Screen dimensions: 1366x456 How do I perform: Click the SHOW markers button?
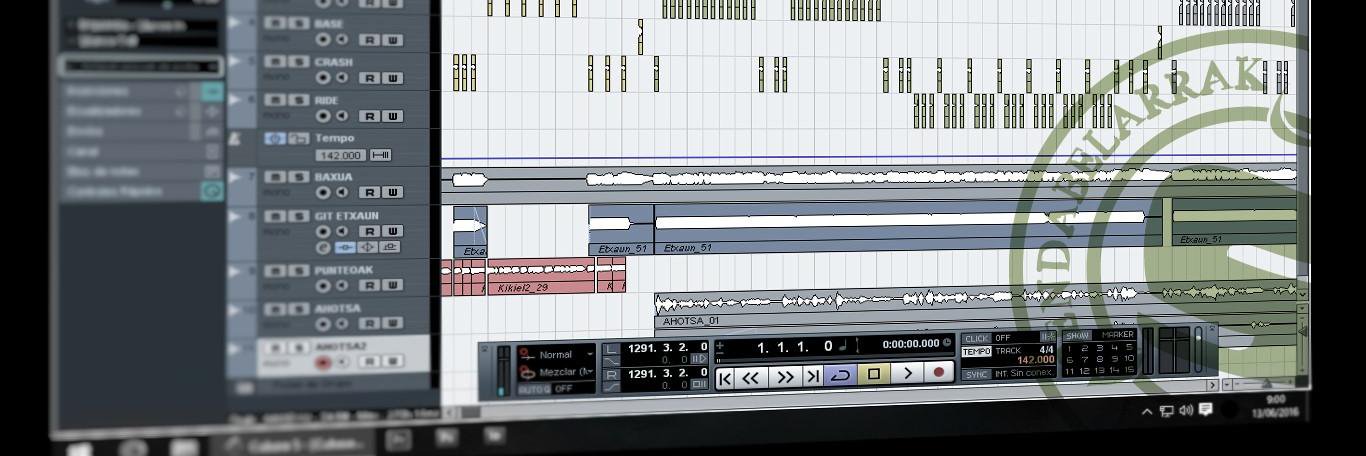click(x=1077, y=335)
